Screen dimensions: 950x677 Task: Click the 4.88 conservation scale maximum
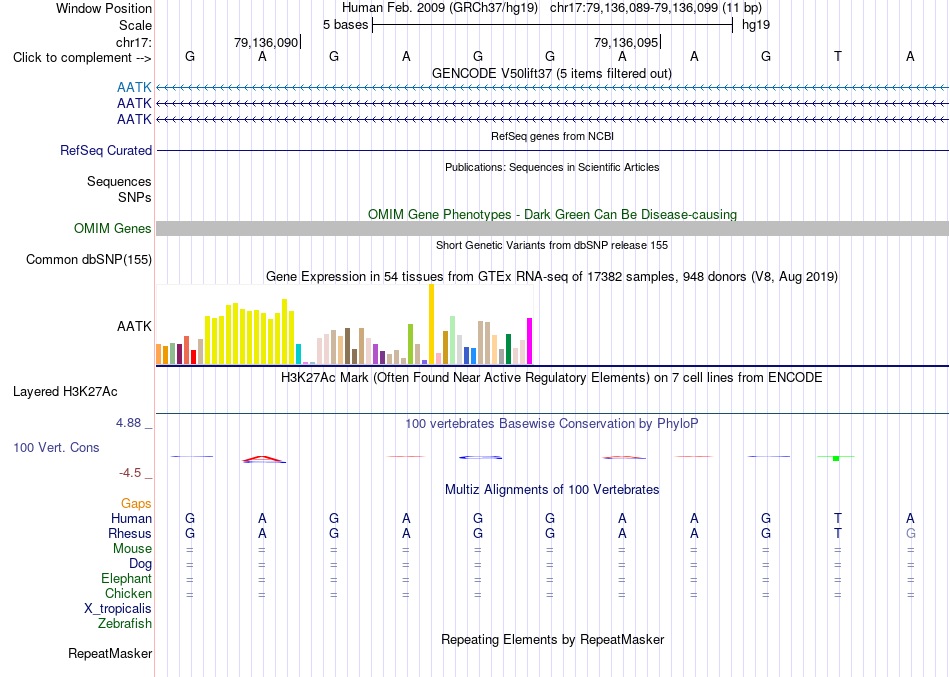[128, 422]
